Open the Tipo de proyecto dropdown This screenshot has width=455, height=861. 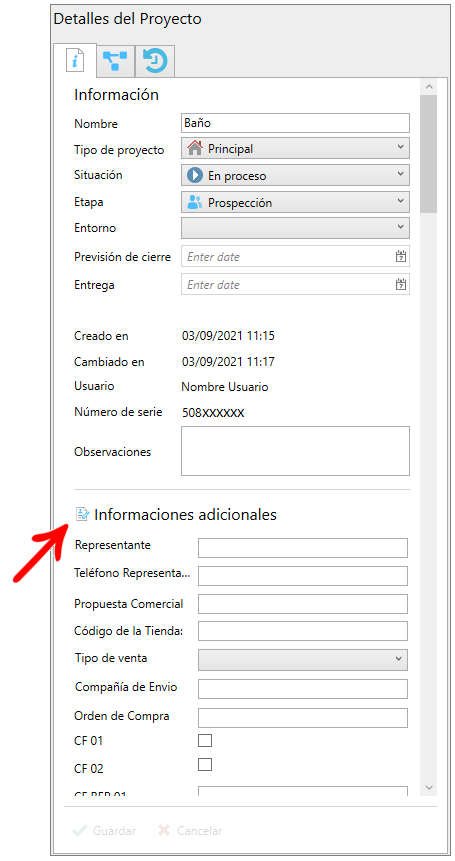pyautogui.click(x=295, y=148)
